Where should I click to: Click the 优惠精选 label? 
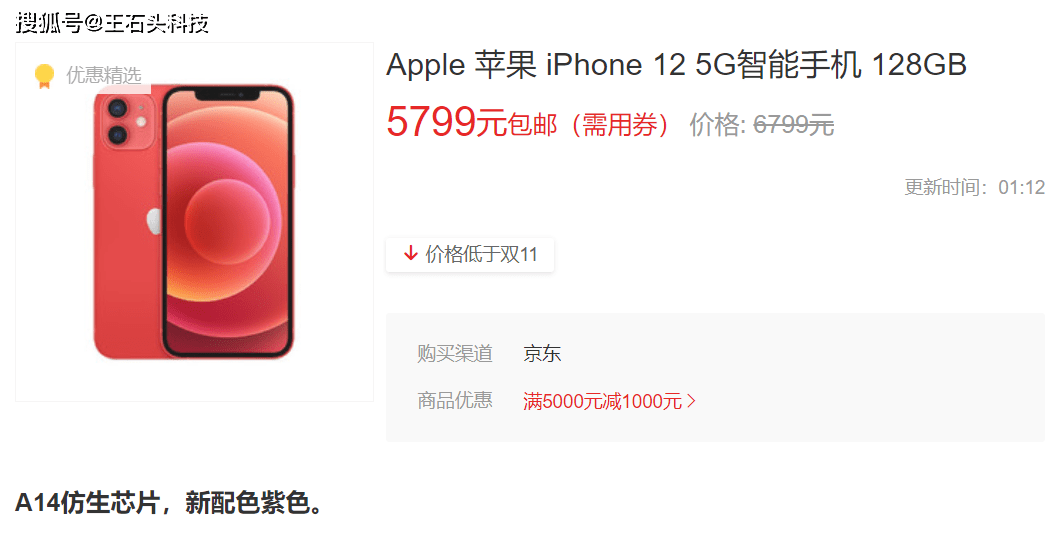[104, 75]
